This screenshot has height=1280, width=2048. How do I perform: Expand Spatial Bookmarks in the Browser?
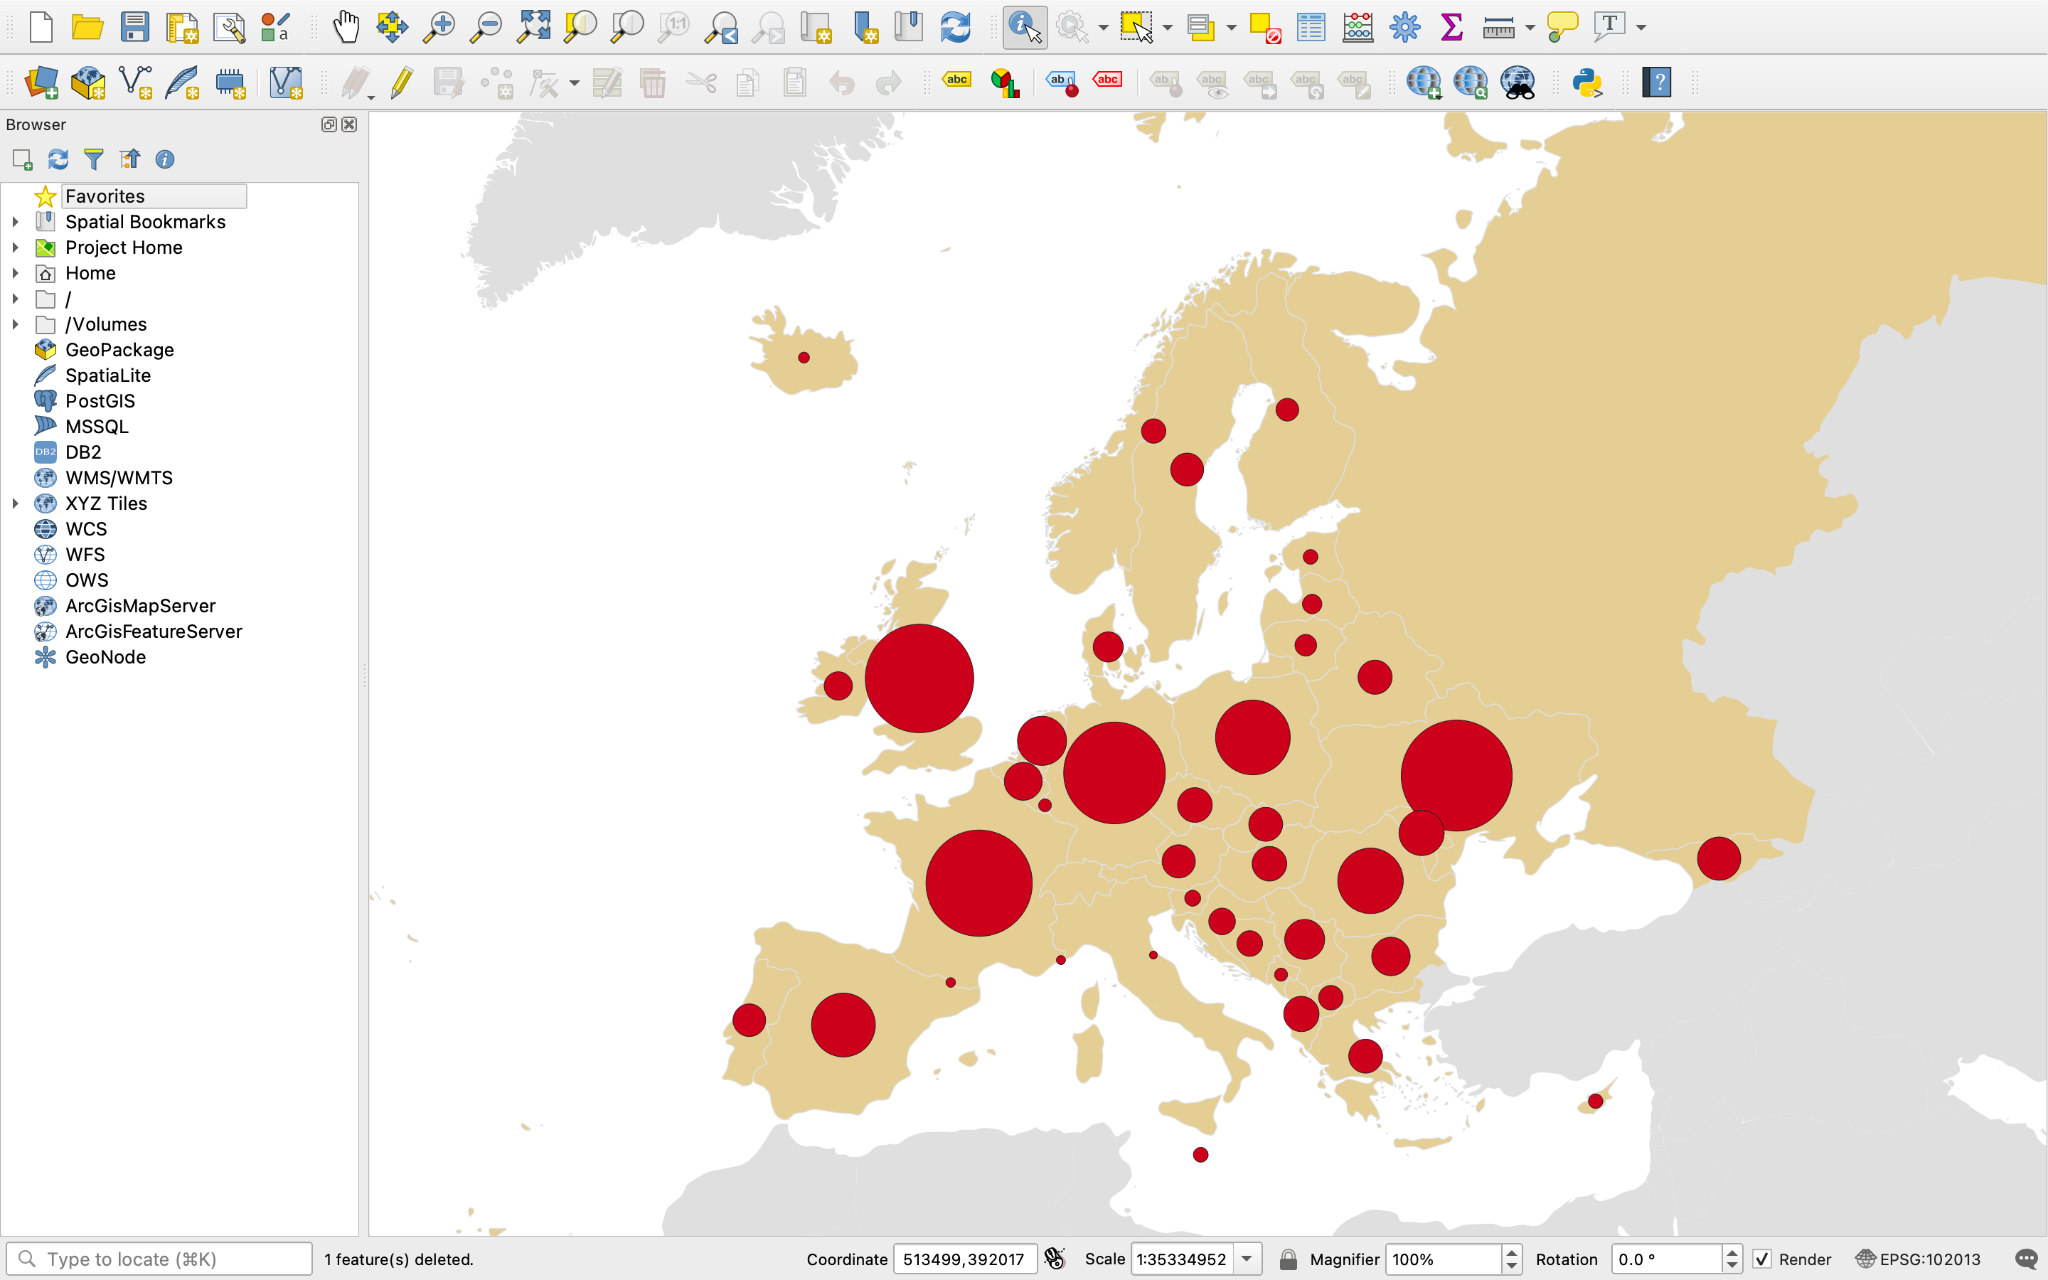[x=16, y=221]
